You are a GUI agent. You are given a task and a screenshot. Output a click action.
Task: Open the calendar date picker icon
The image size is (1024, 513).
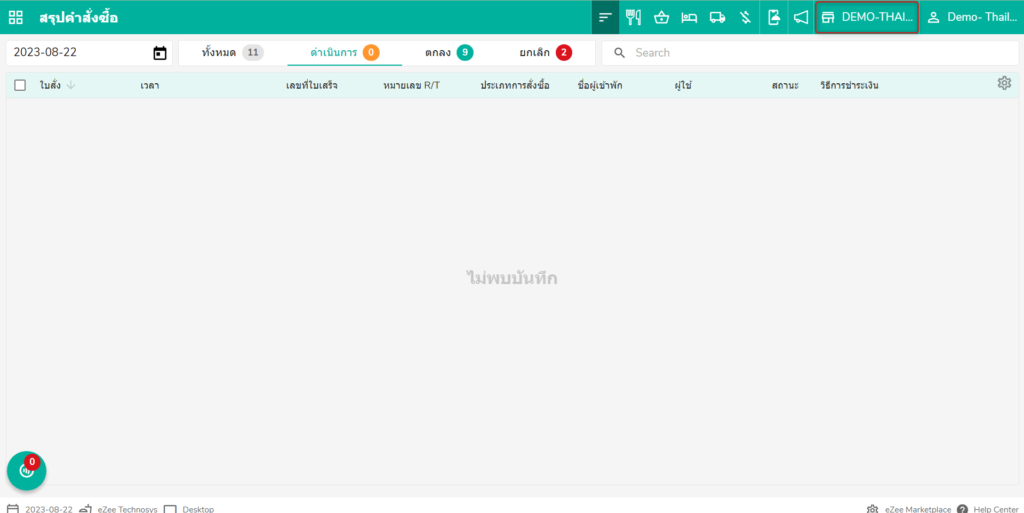click(160, 53)
